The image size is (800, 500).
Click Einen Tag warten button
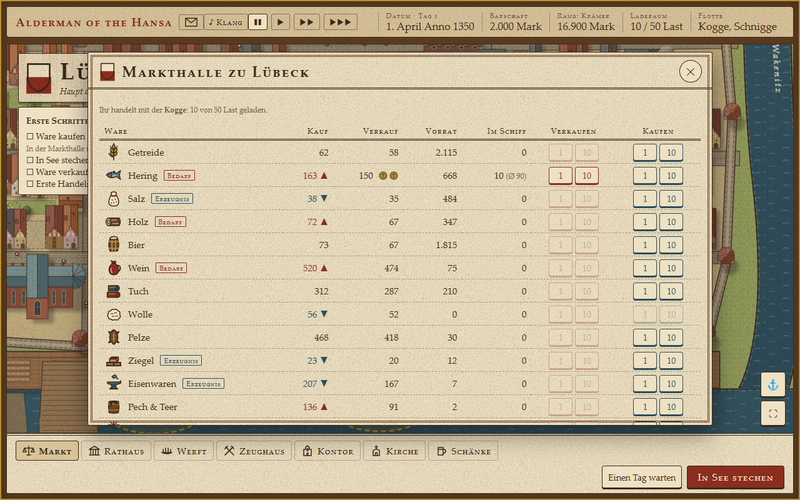click(x=641, y=478)
